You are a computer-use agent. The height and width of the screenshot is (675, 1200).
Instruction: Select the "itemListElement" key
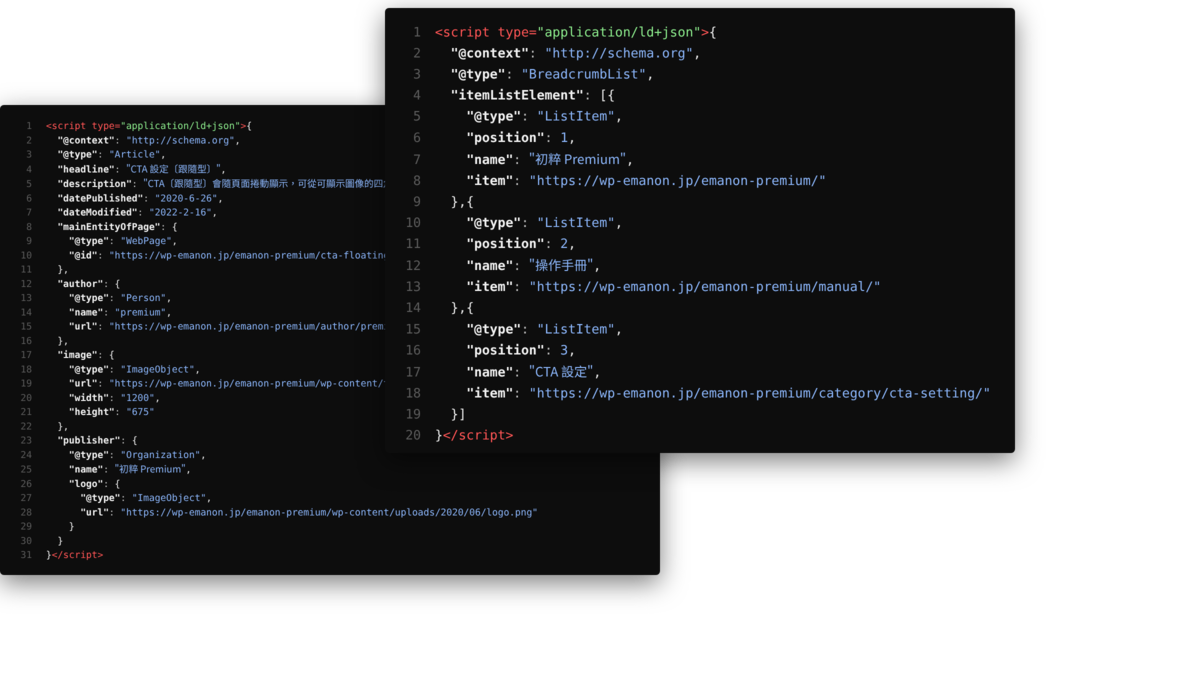(x=517, y=95)
